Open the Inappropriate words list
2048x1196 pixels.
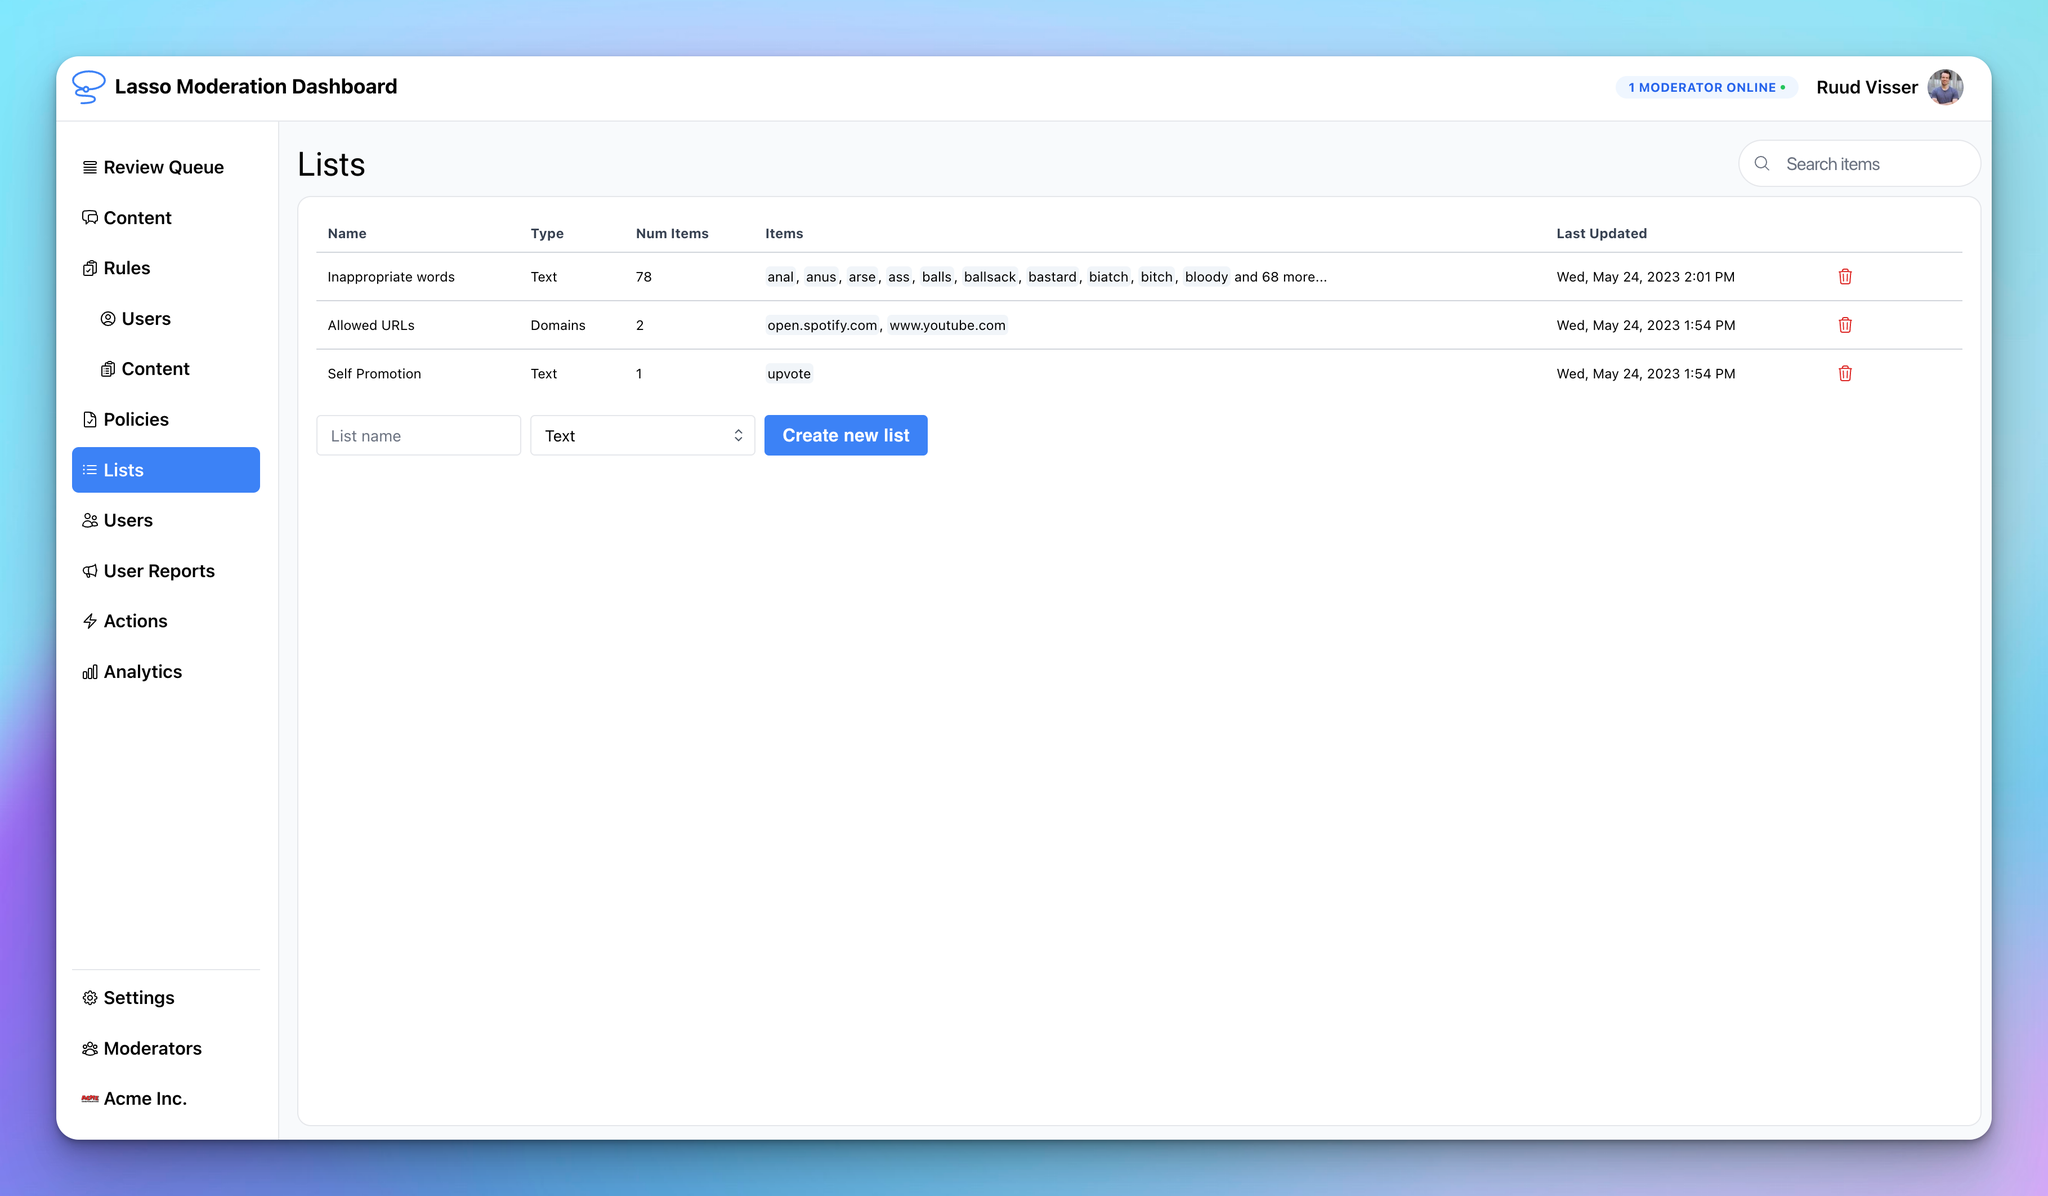pyautogui.click(x=391, y=277)
